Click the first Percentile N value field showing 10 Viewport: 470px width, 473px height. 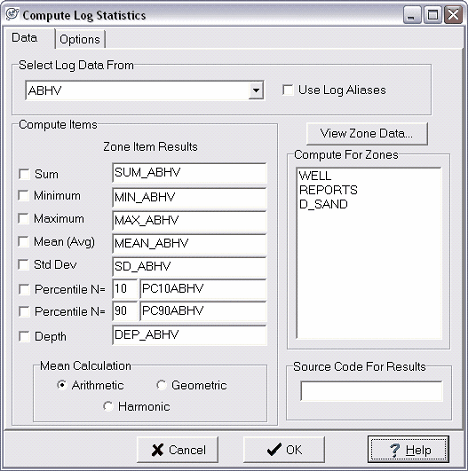click(x=125, y=289)
